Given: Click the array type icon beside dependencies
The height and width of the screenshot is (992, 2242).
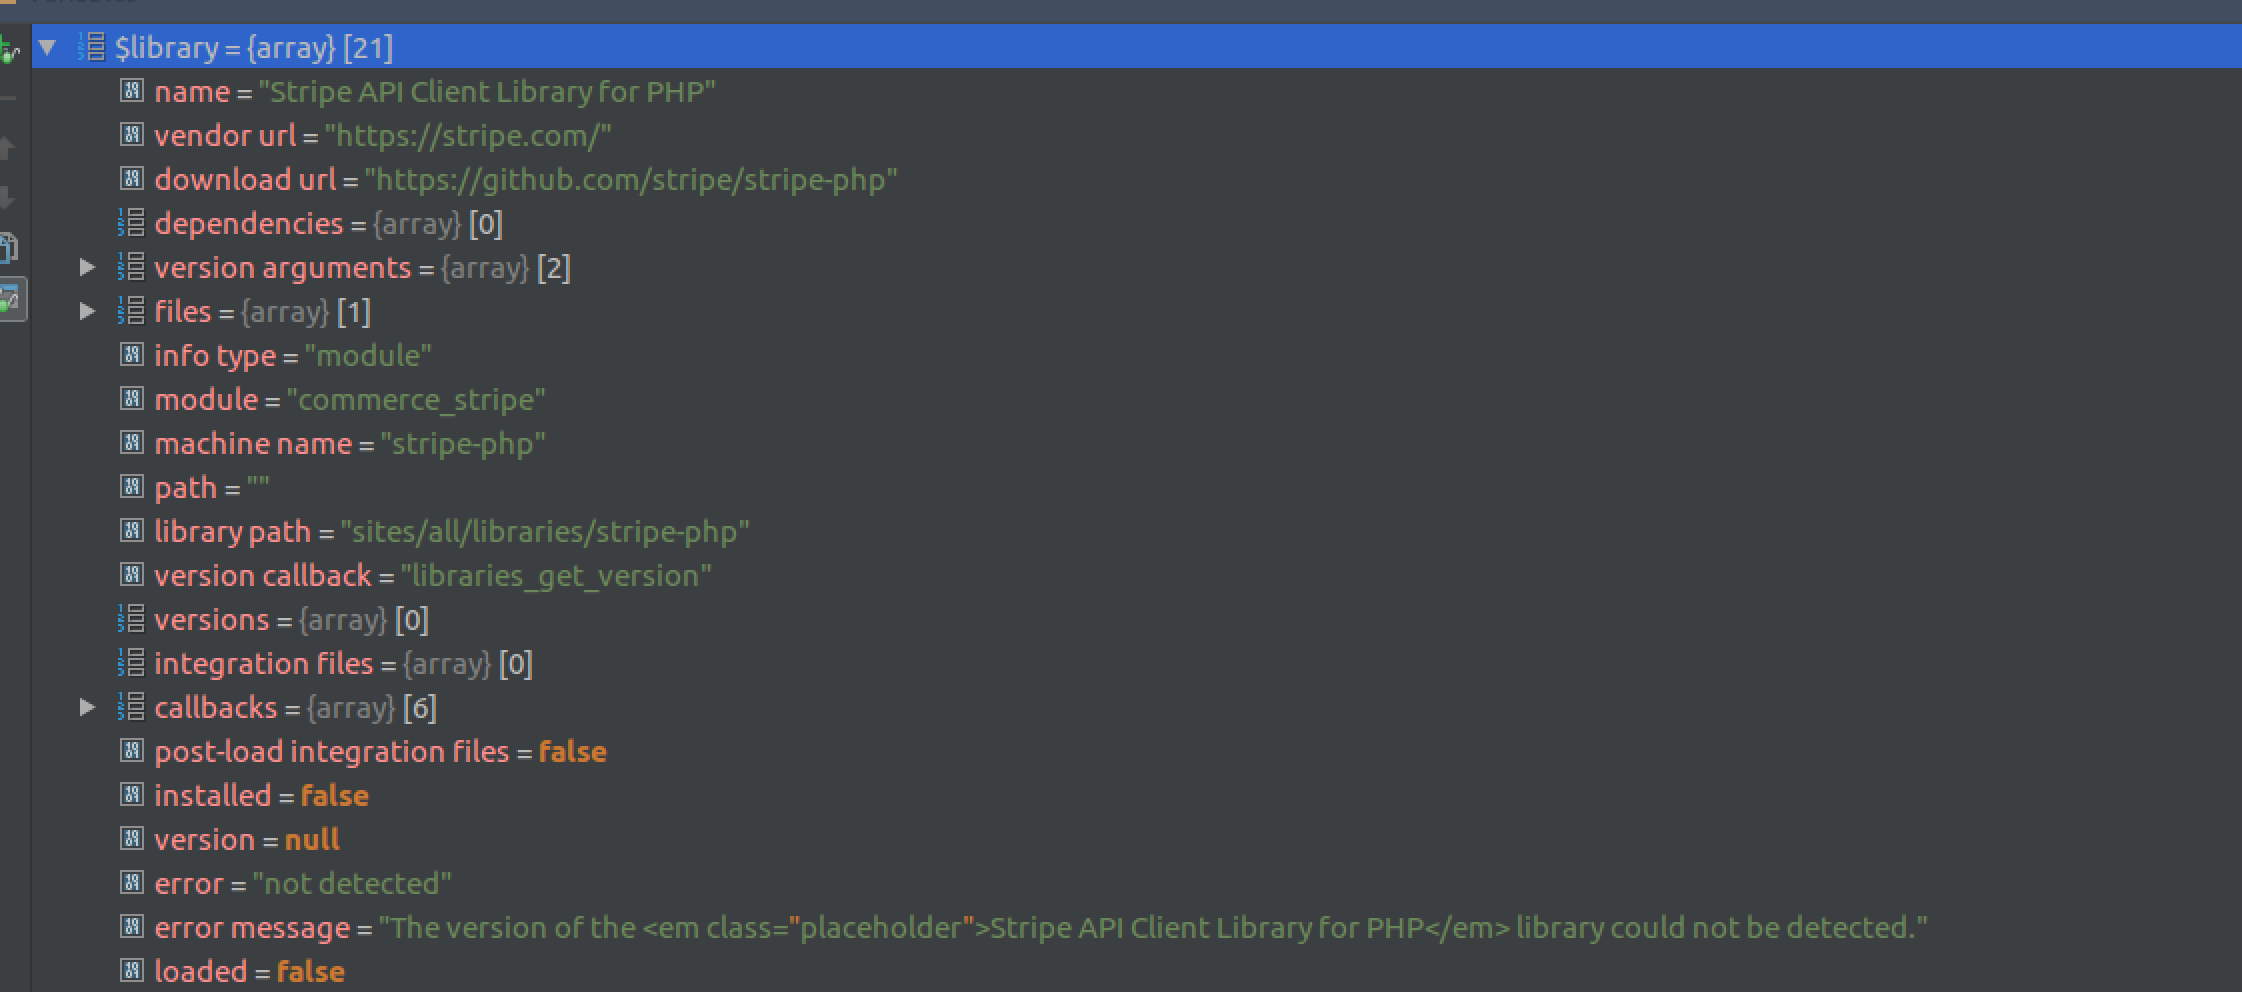Looking at the screenshot, I should point(133,222).
